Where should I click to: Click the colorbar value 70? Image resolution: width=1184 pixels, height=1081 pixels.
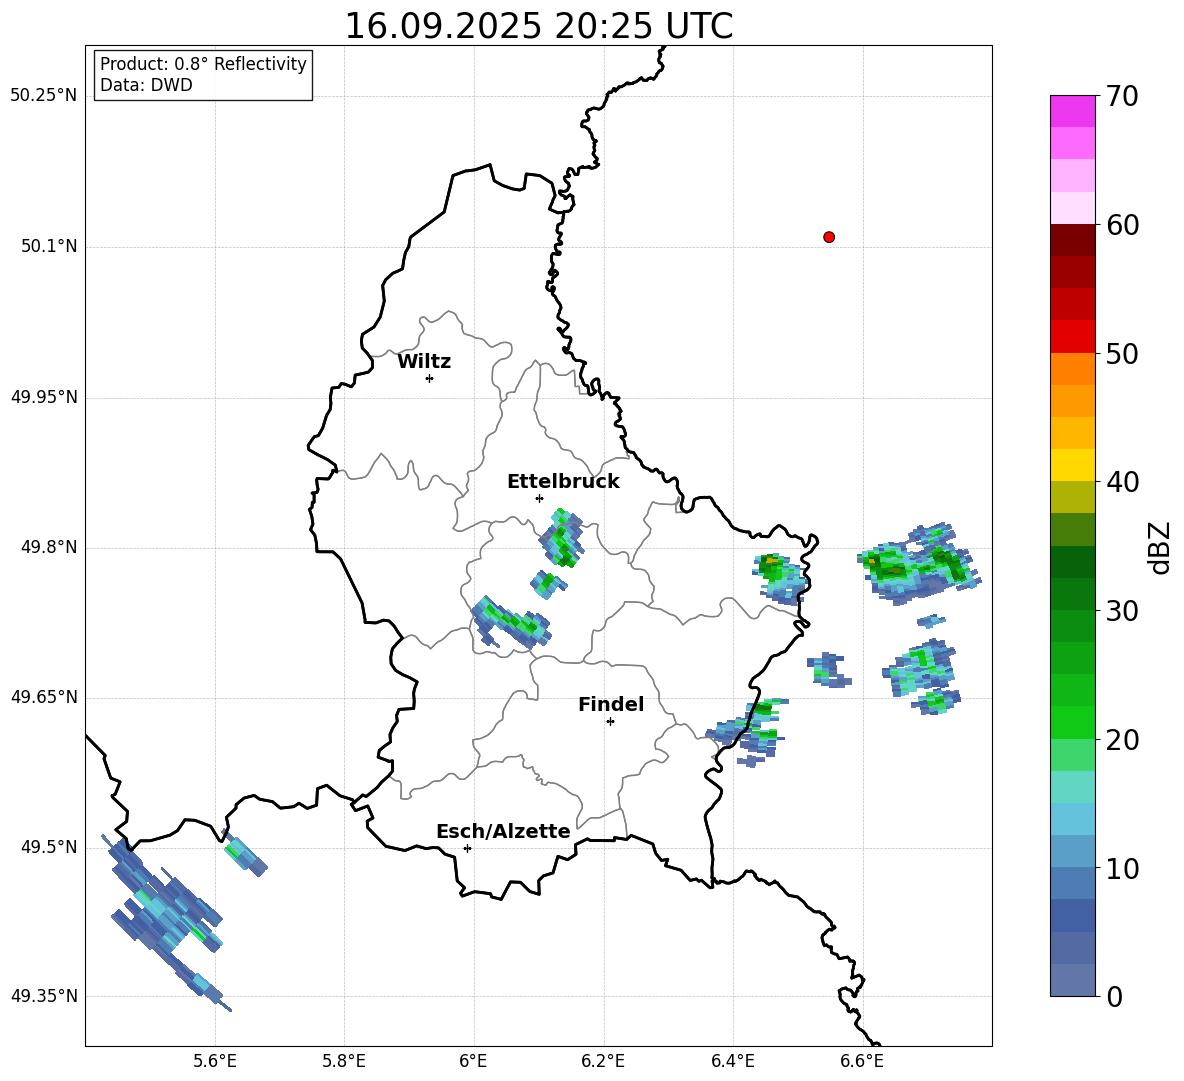[1122, 96]
